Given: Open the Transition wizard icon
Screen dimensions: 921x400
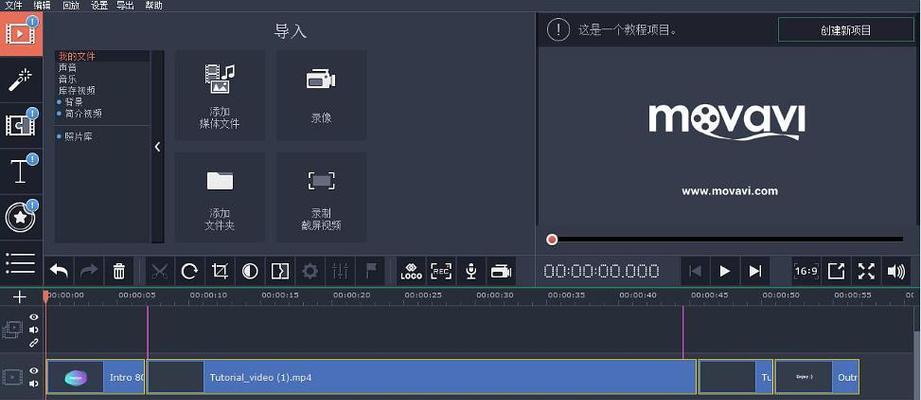Looking at the screenshot, I should (x=280, y=271).
